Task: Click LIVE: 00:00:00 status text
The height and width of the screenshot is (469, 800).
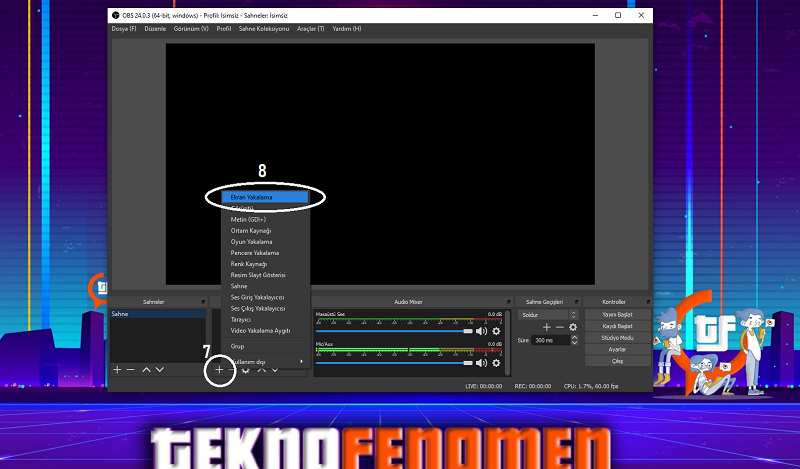Action: click(x=484, y=386)
